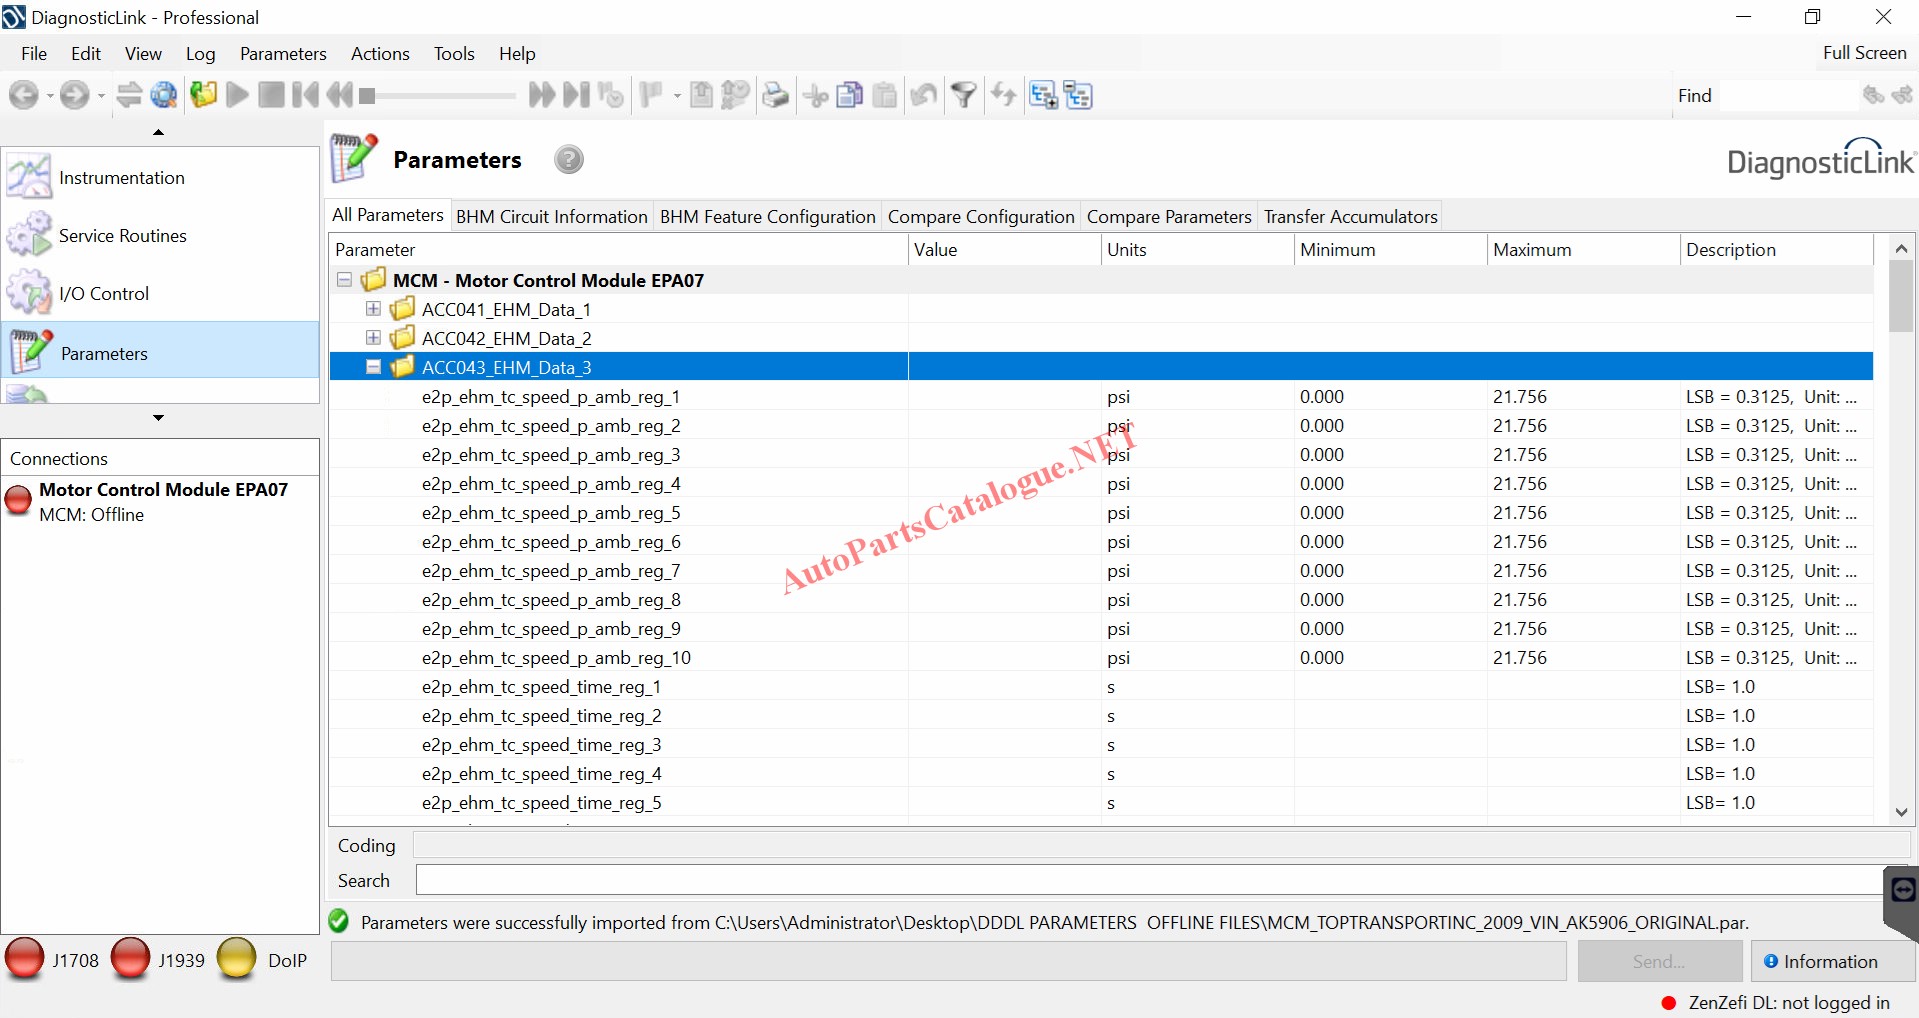
Task: Open Instrumentation from the sidebar
Action: 121,178
